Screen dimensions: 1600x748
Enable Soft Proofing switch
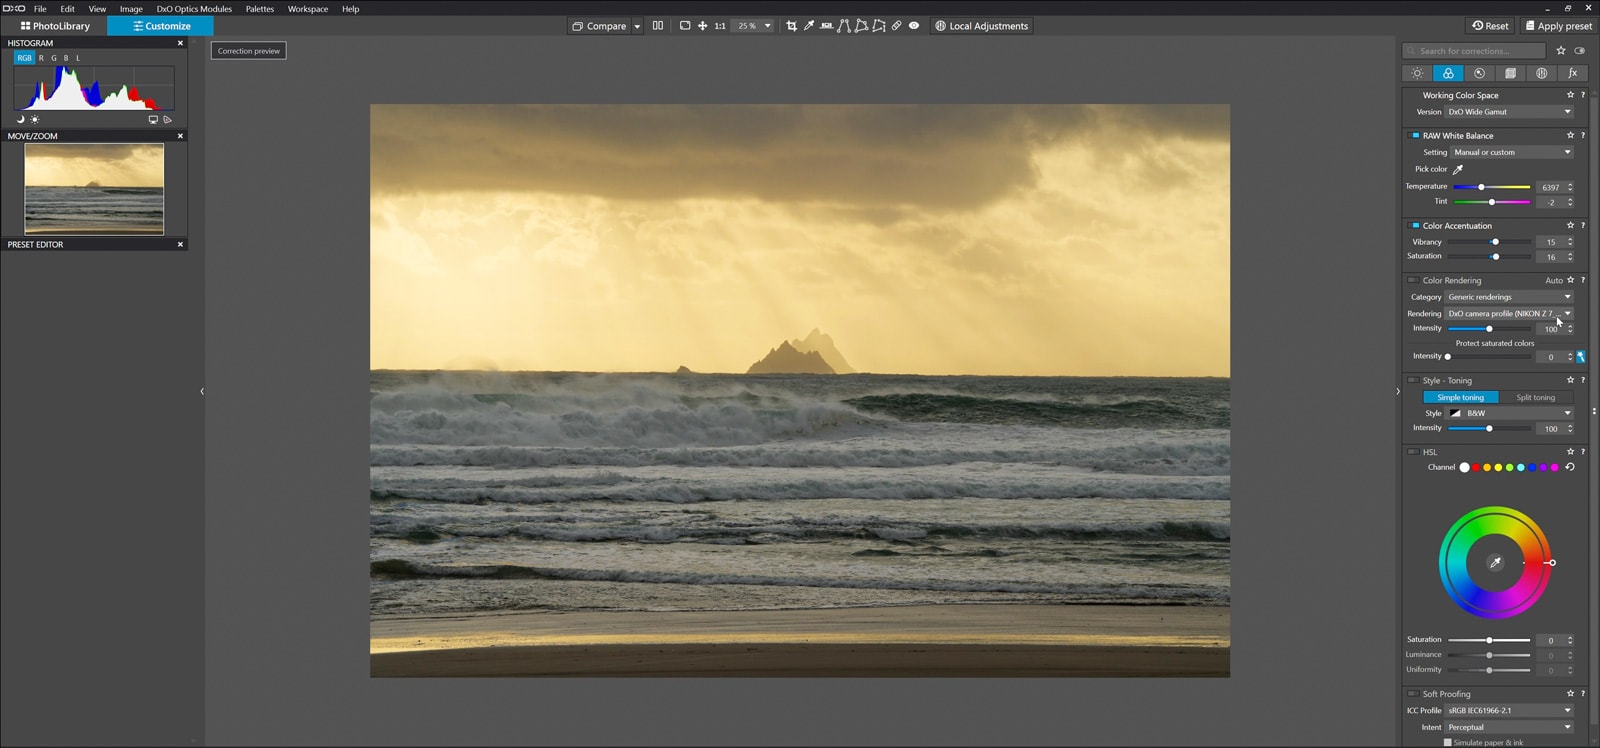1414,693
